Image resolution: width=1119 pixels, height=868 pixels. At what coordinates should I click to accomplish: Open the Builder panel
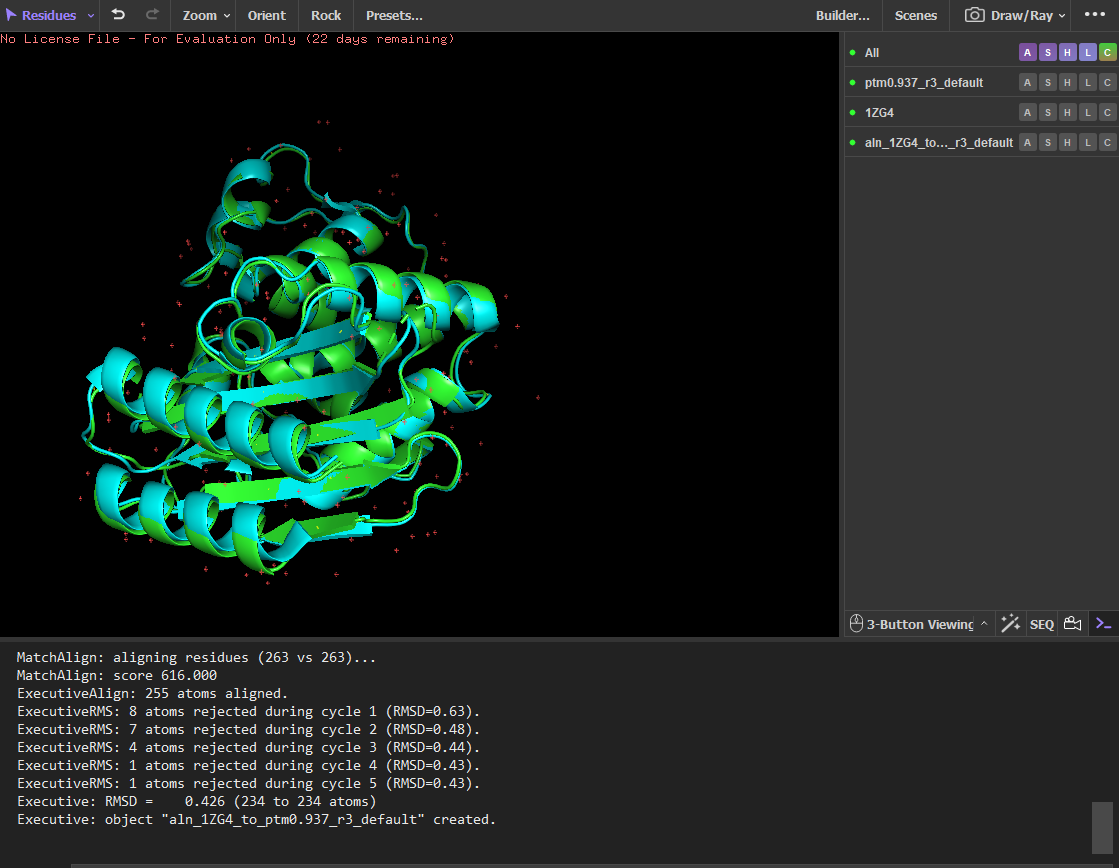click(842, 15)
